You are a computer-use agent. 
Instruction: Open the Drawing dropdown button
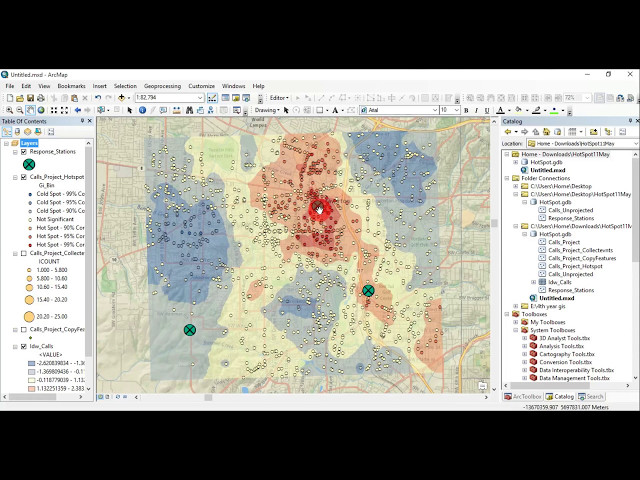coord(267,110)
